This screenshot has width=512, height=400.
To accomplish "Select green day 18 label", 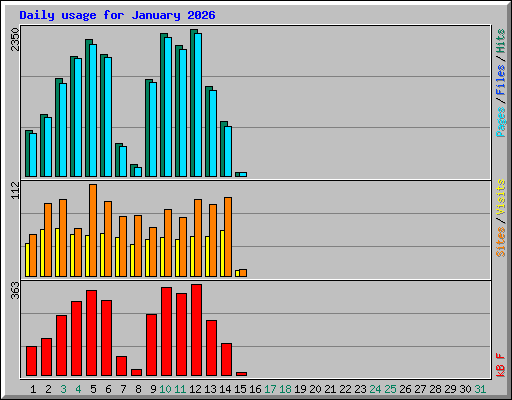I will 285,389.
